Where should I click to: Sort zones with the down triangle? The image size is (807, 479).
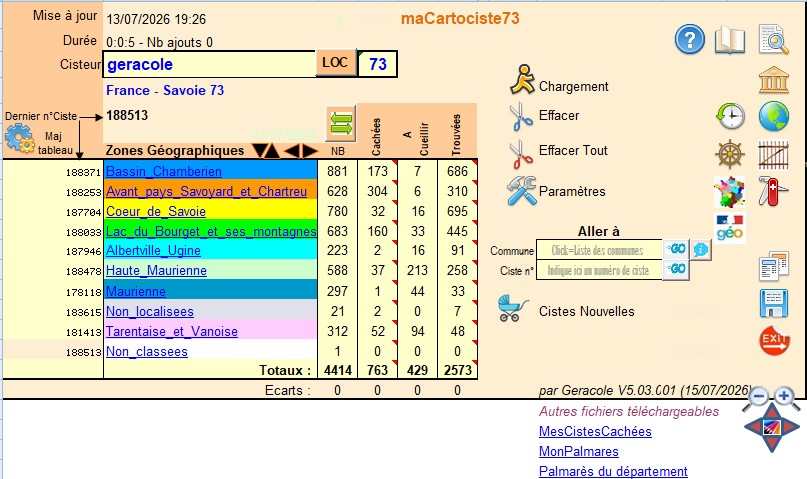[260, 151]
